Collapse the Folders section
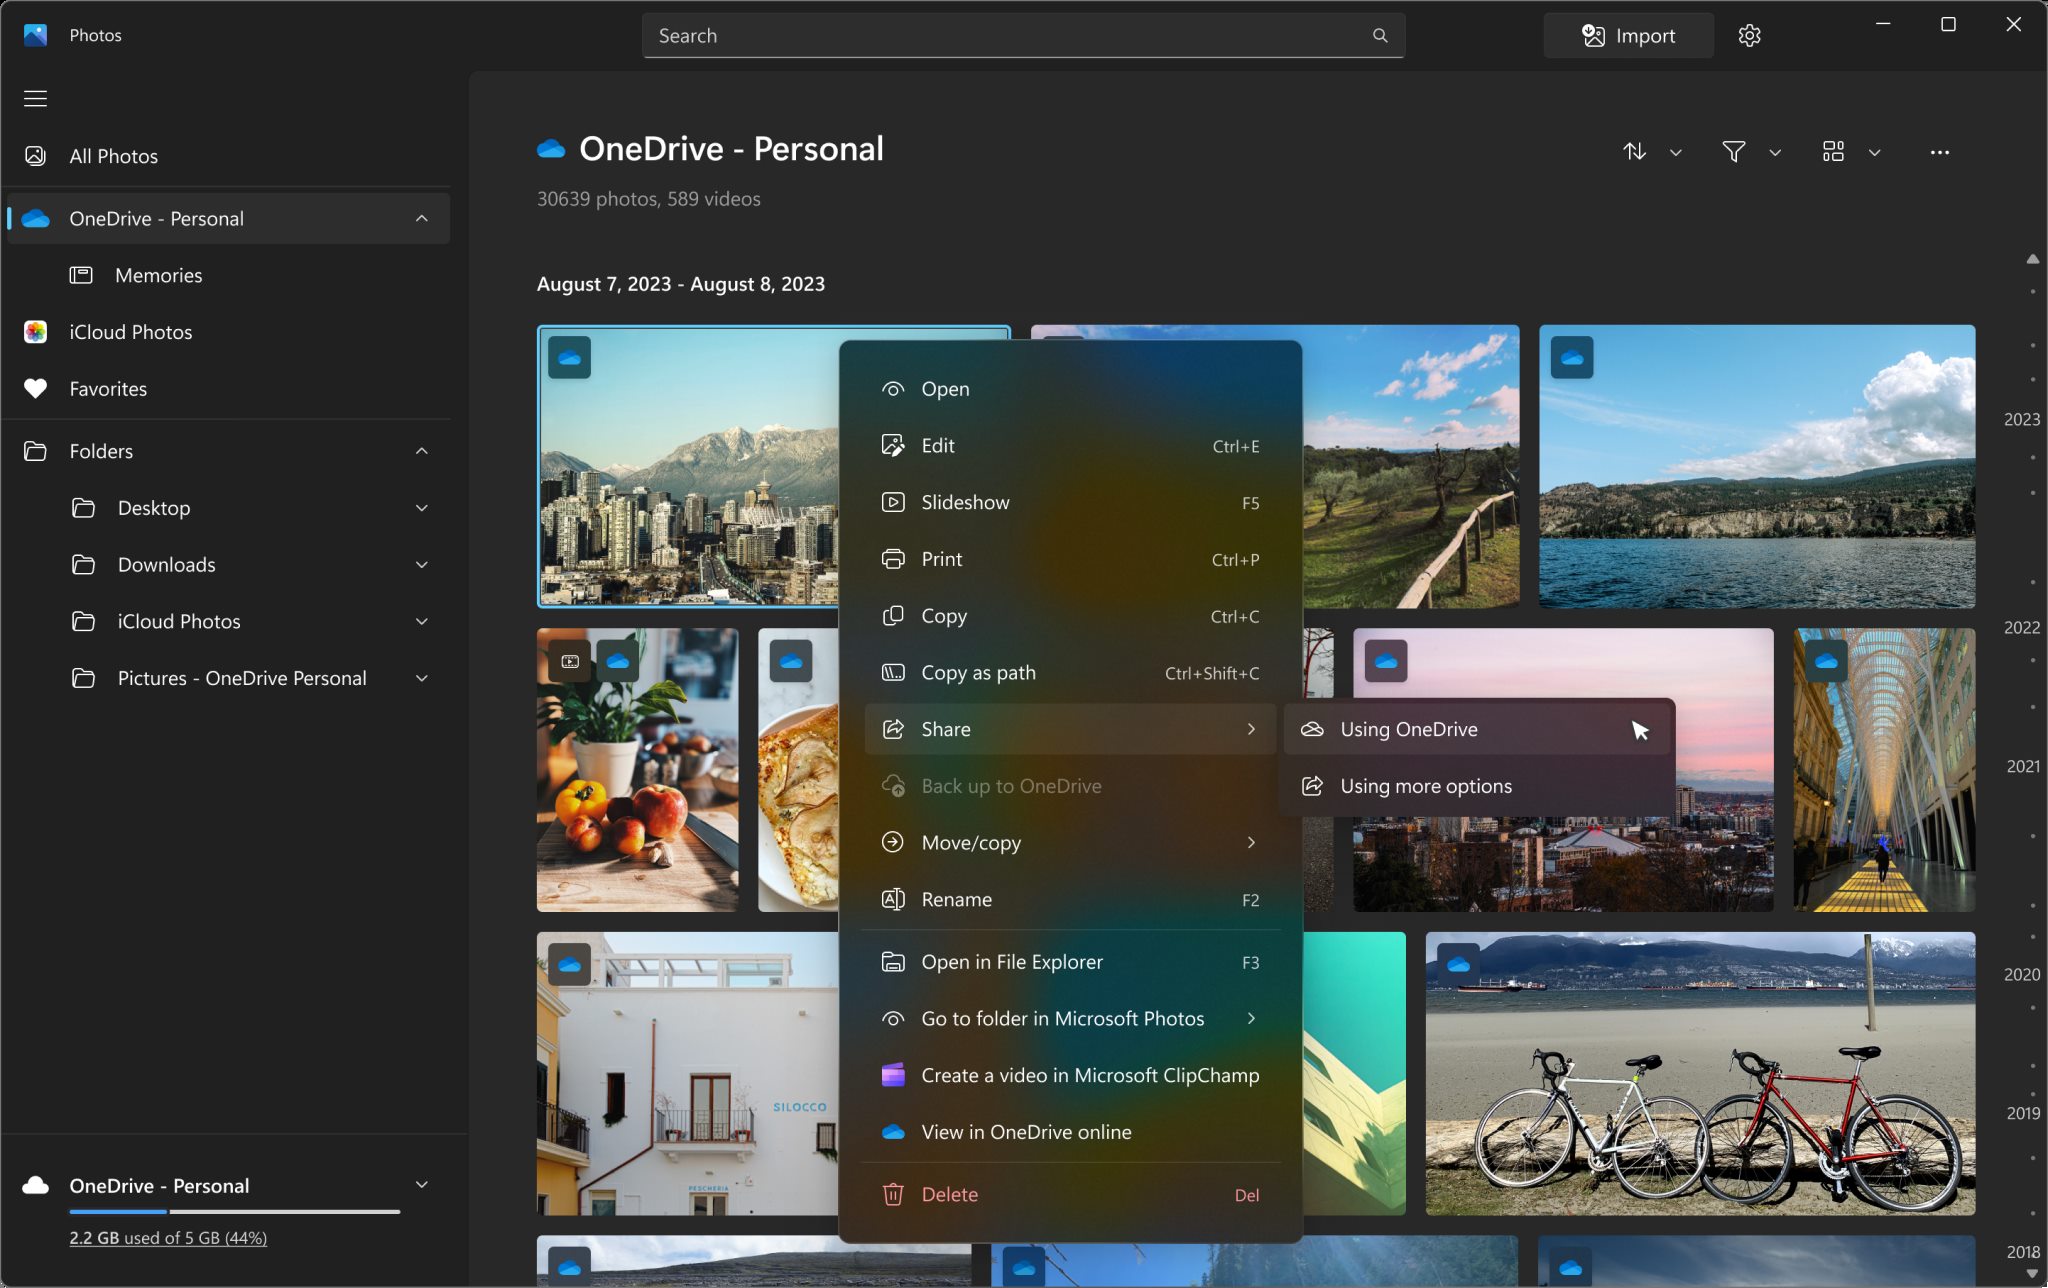 (421, 451)
